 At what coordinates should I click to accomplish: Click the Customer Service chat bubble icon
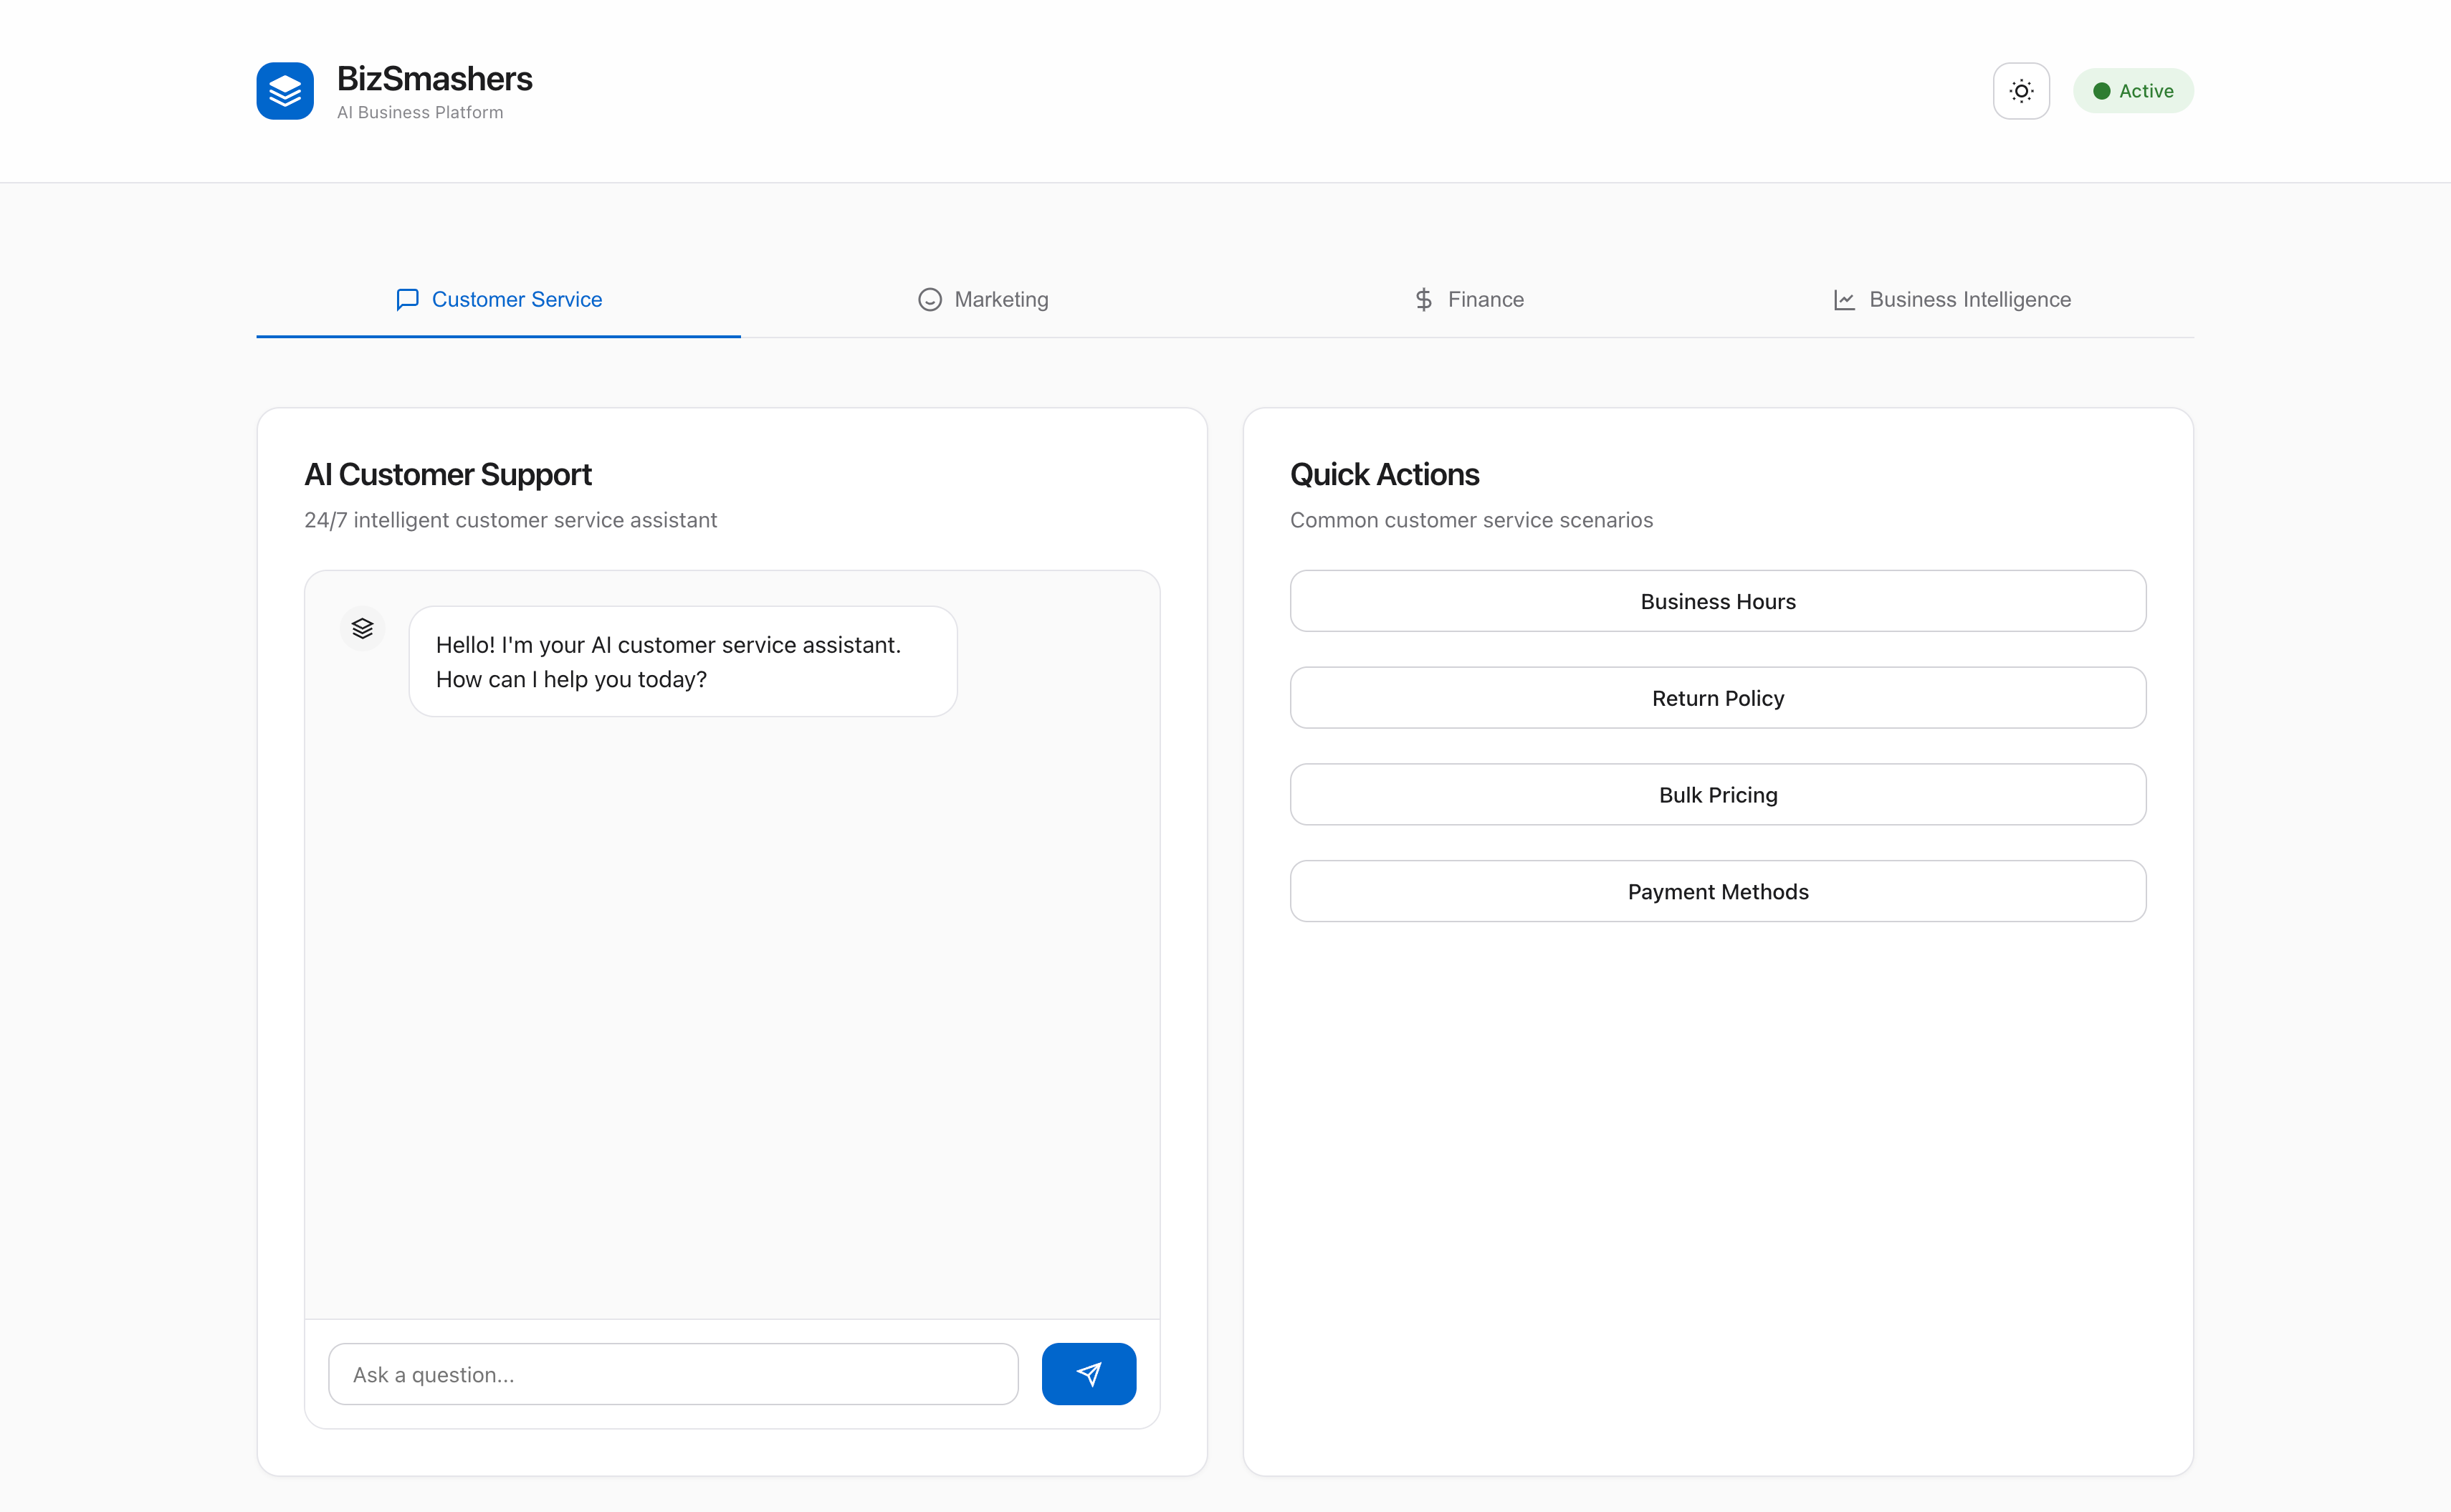tap(407, 300)
